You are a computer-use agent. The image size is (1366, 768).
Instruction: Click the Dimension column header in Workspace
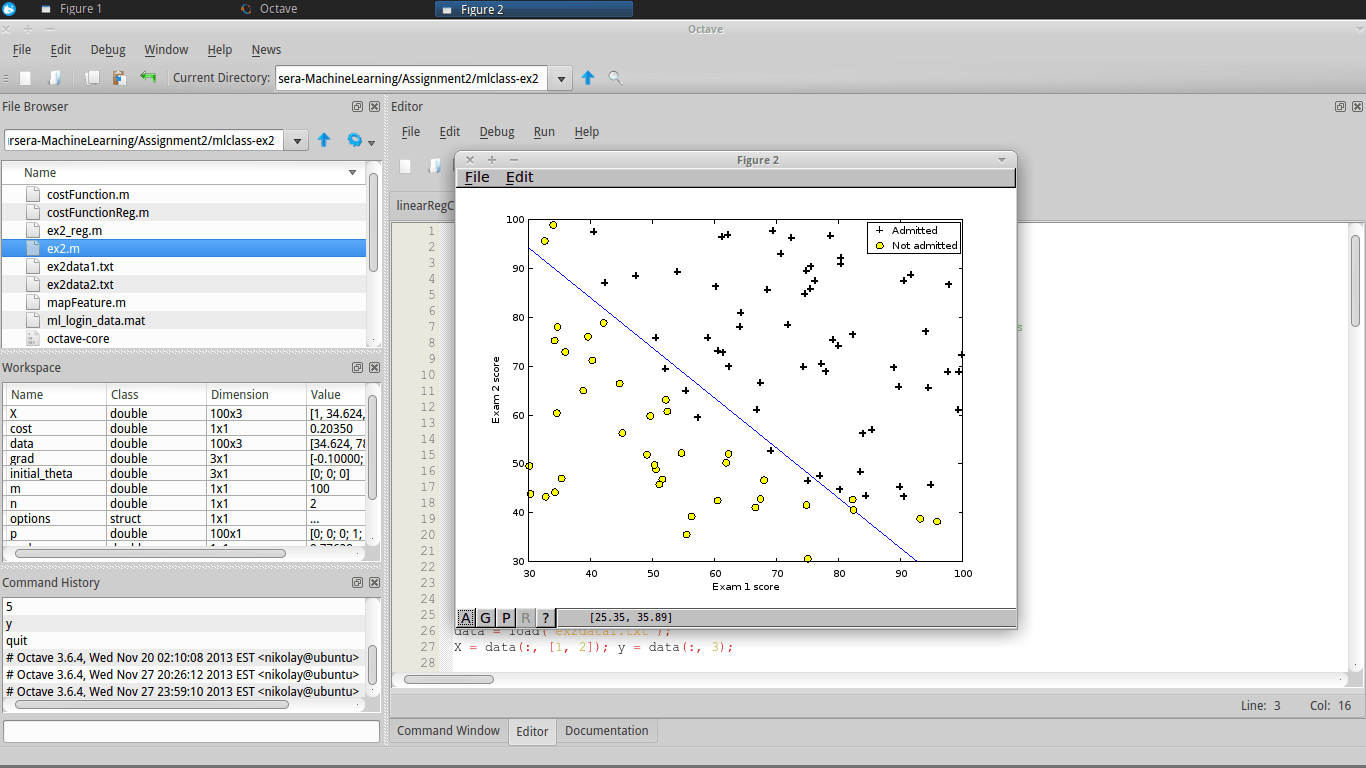tap(255, 395)
